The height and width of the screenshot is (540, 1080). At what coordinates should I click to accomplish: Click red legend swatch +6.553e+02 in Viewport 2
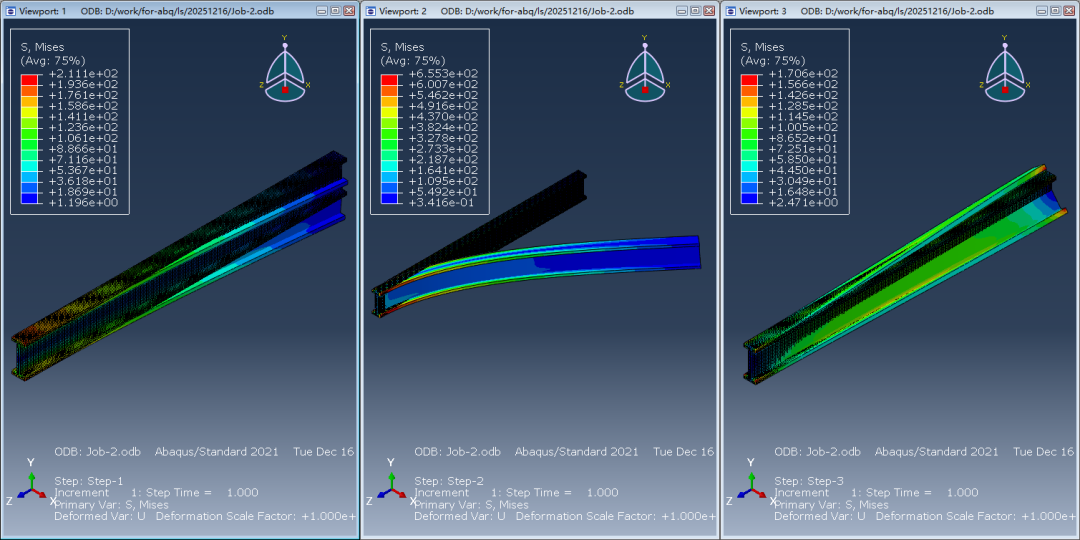pyautogui.click(x=388, y=79)
